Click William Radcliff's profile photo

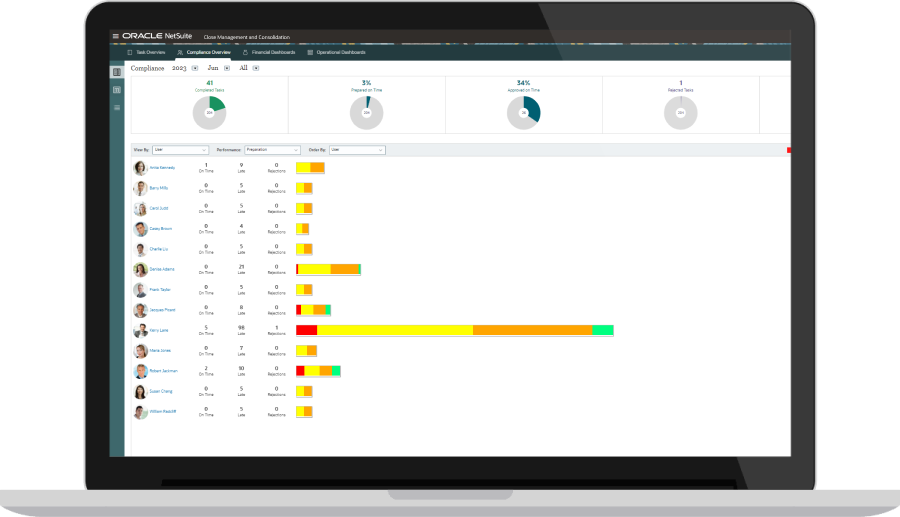[x=140, y=412]
